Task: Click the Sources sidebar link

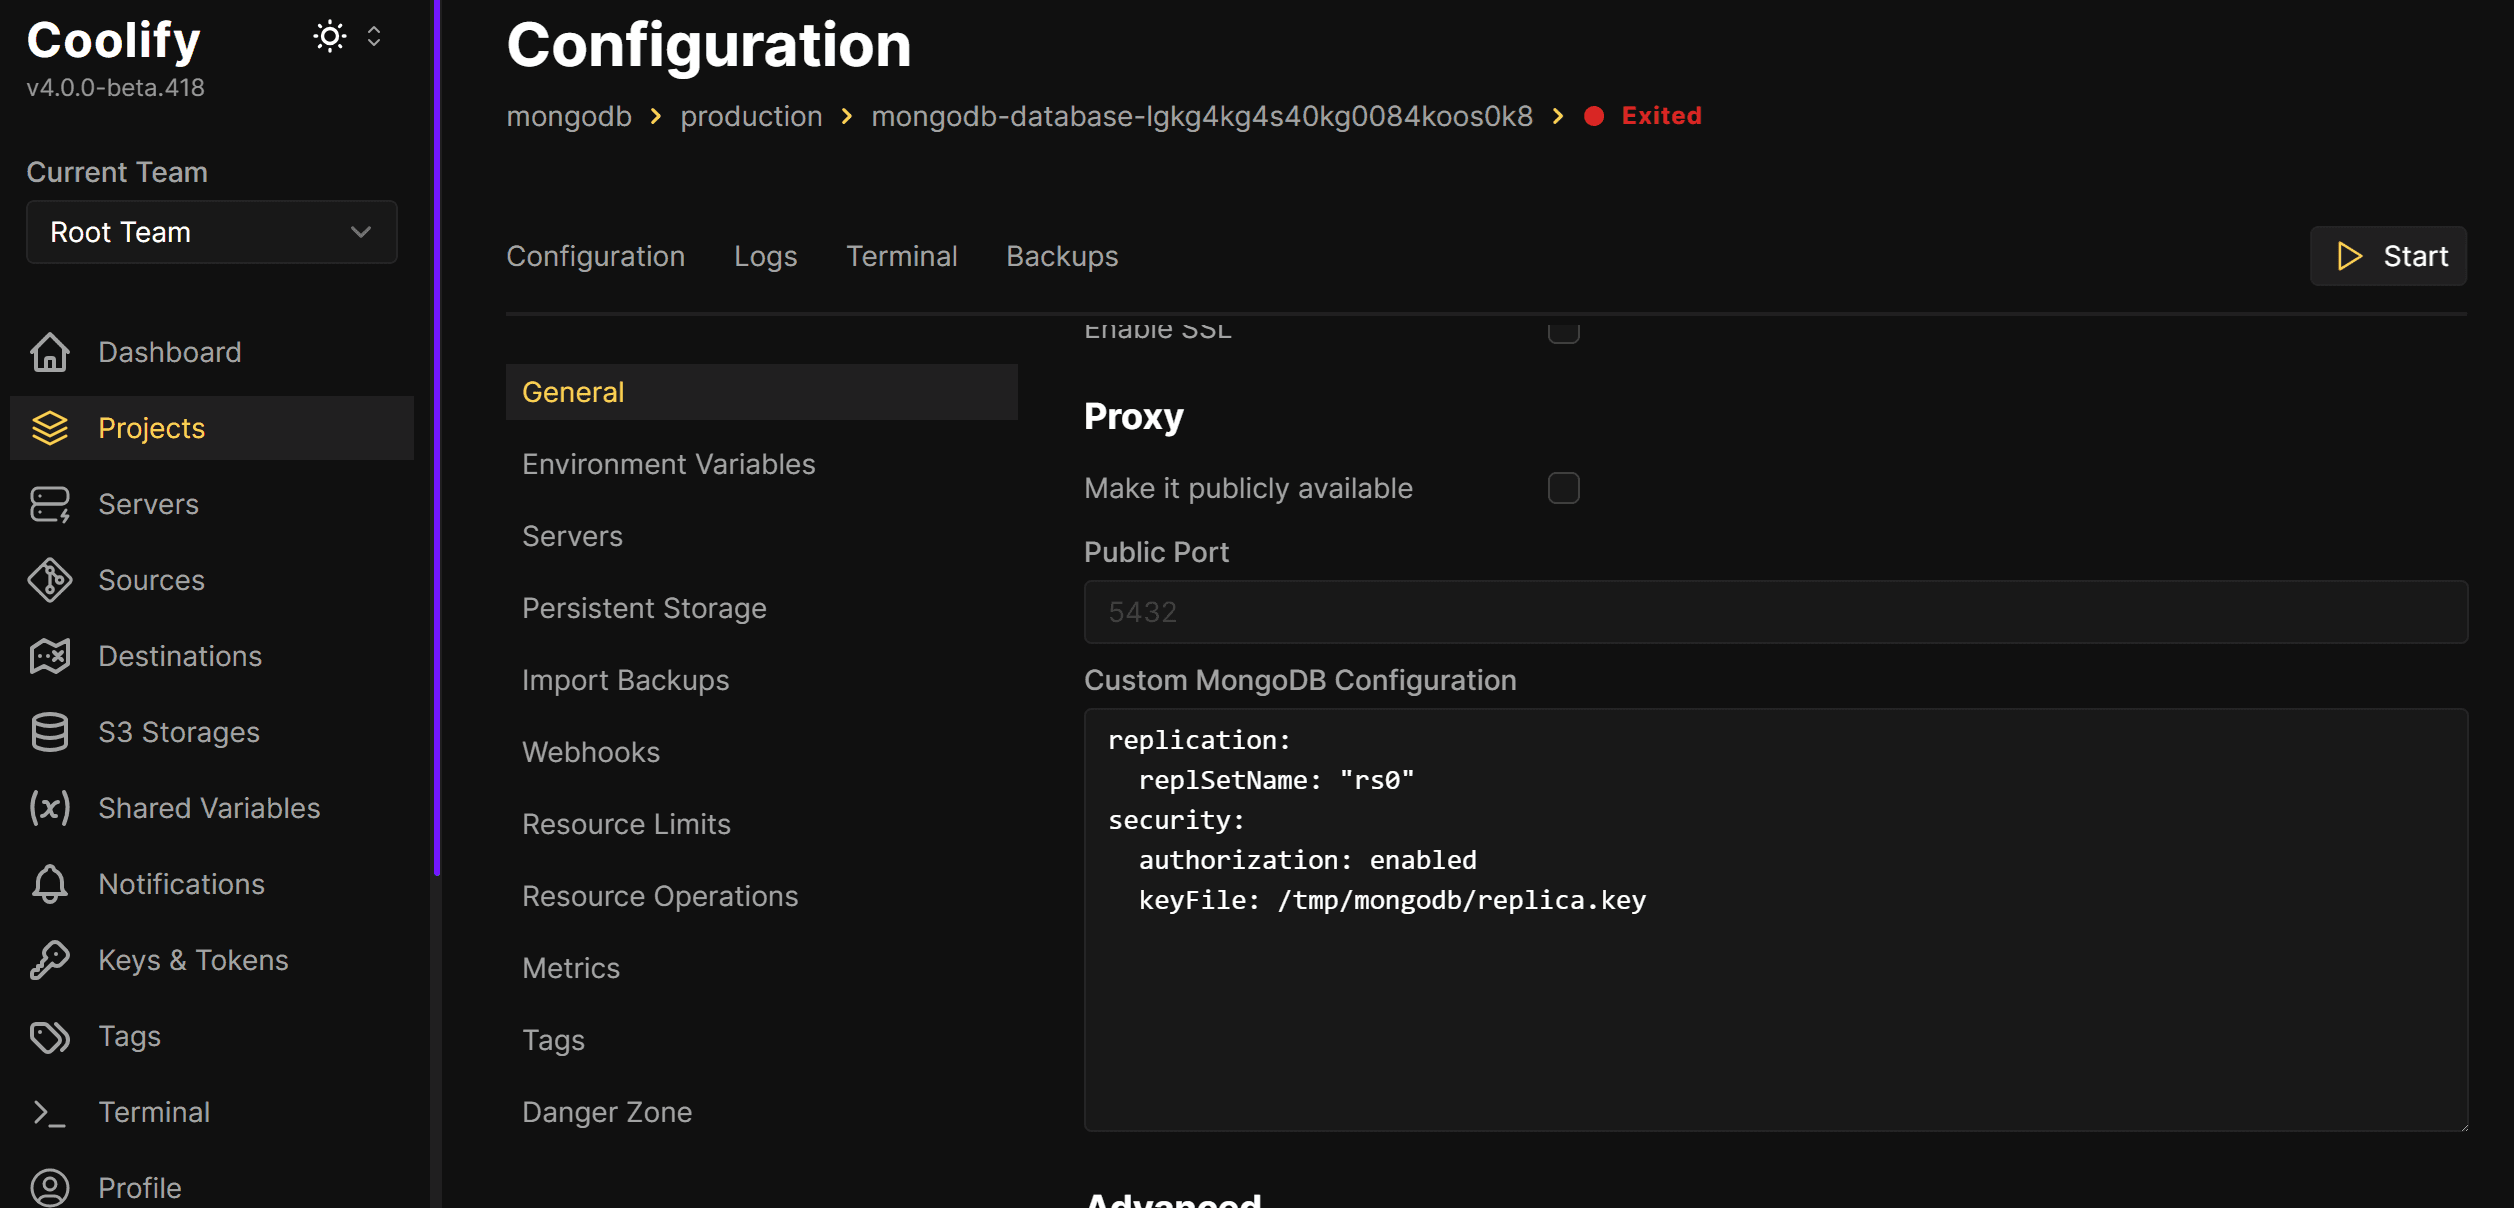Action: click(x=212, y=580)
